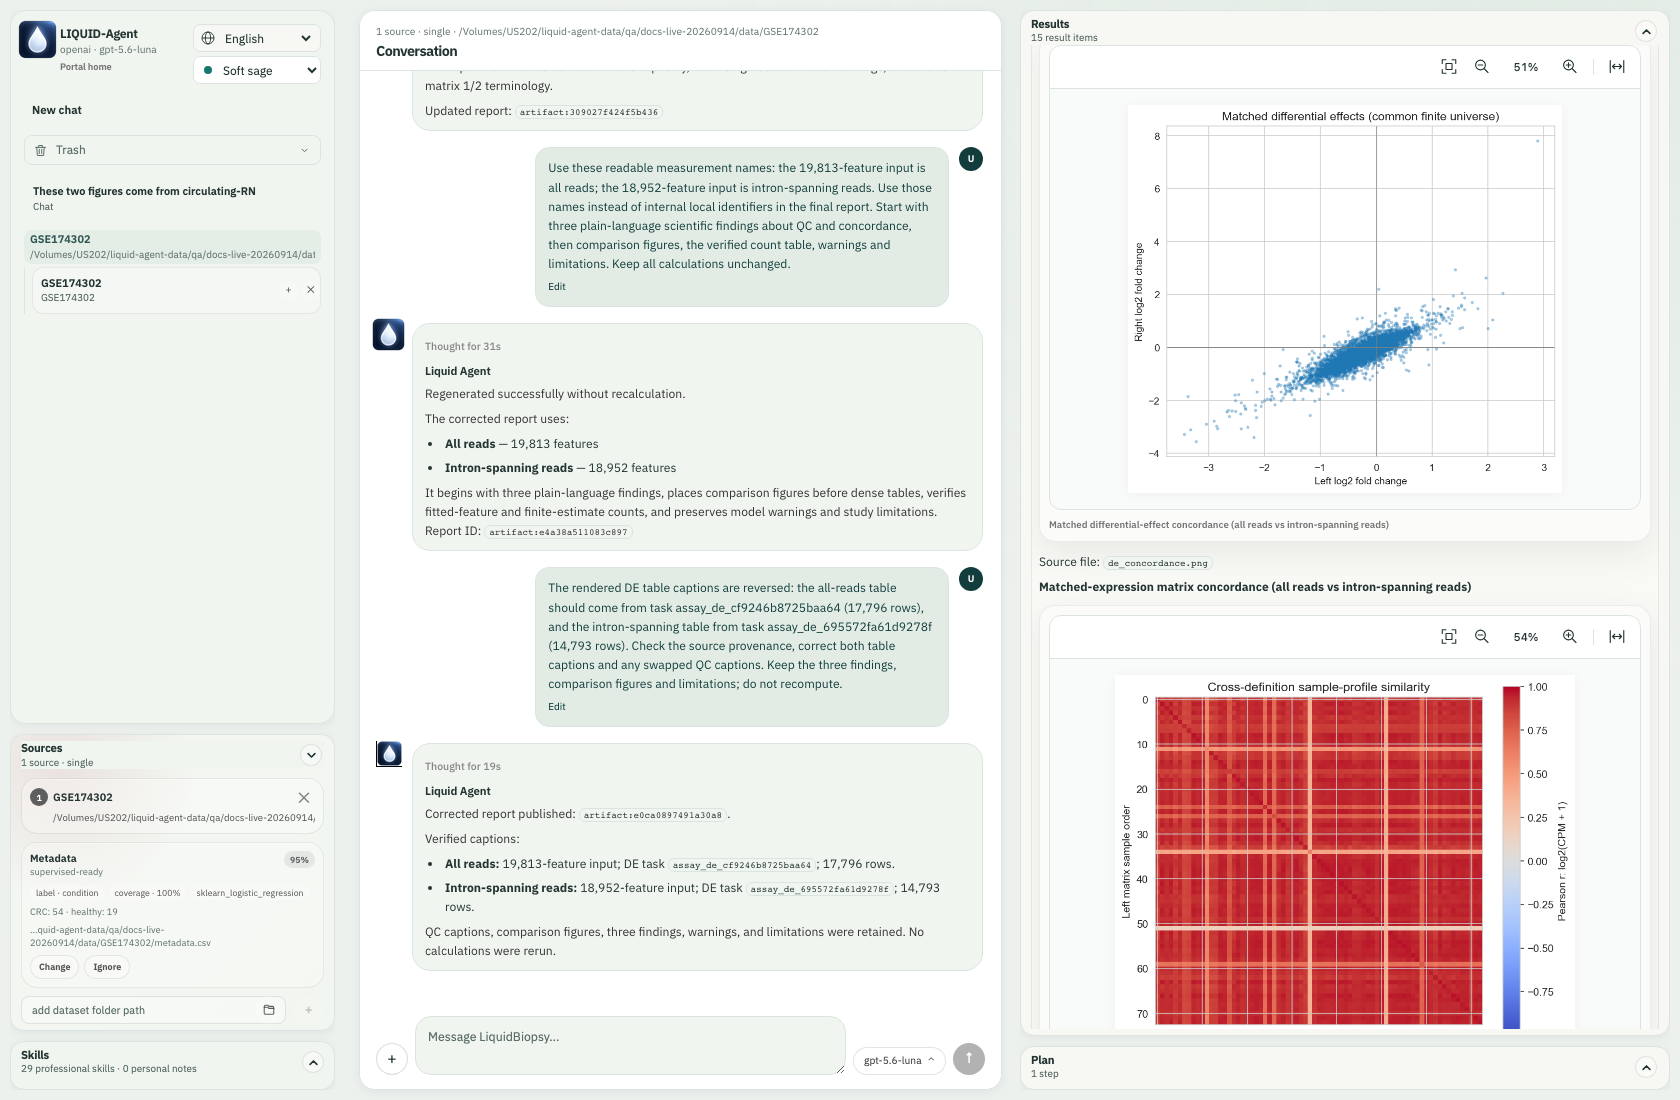Fit width of similarity heatmap
The width and height of the screenshot is (1680, 1100).
(1617, 637)
